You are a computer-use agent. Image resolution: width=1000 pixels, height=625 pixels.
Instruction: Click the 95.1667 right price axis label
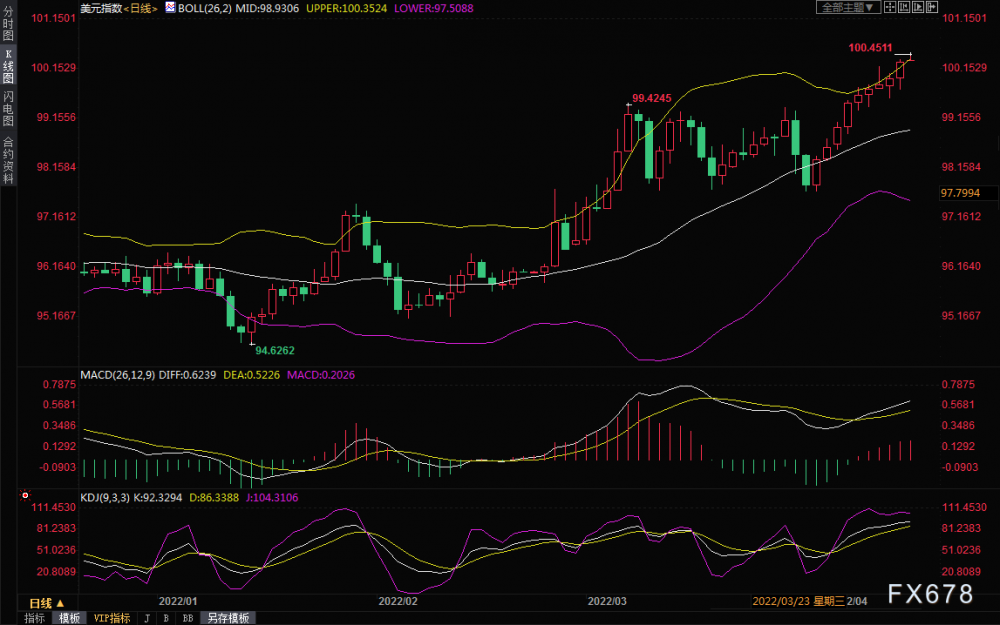tap(961, 316)
